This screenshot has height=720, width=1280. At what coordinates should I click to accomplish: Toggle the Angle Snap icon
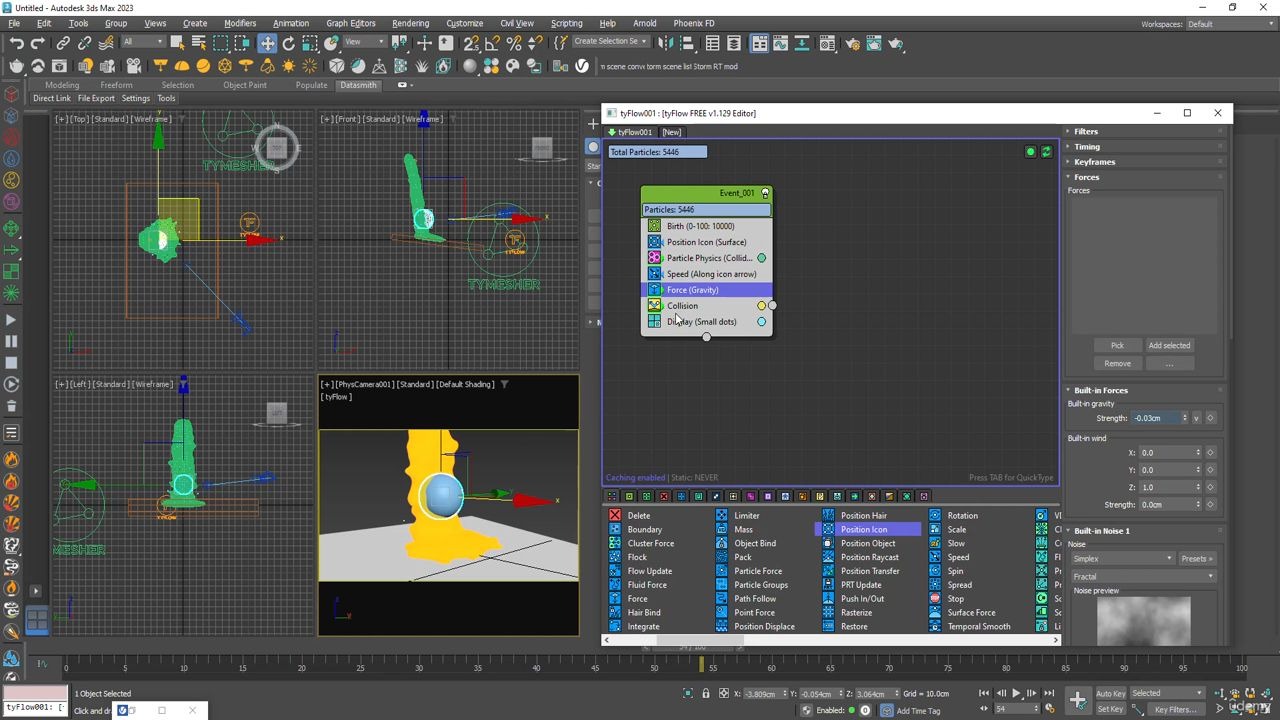pos(493,43)
